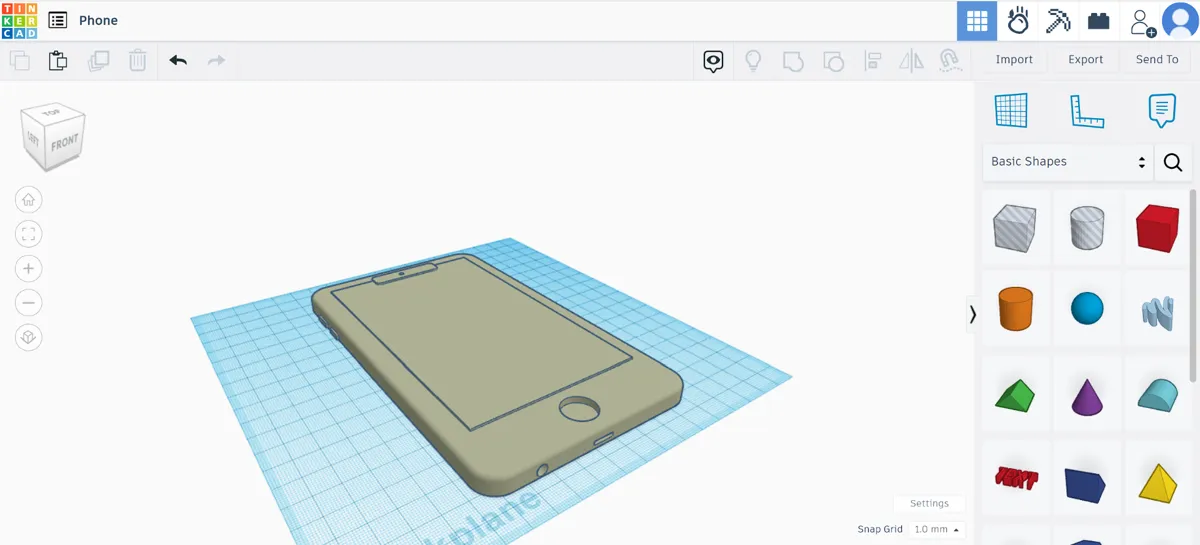This screenshot has height=545, width=1200.
Task: Pick the red Text shape
Action: pos(1015,477)
